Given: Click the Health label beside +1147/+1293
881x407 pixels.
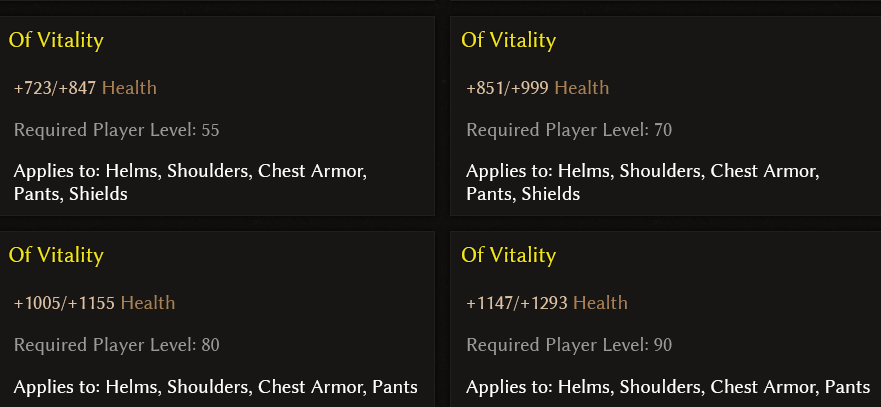Looking at the screenshot, I should 600,304.
